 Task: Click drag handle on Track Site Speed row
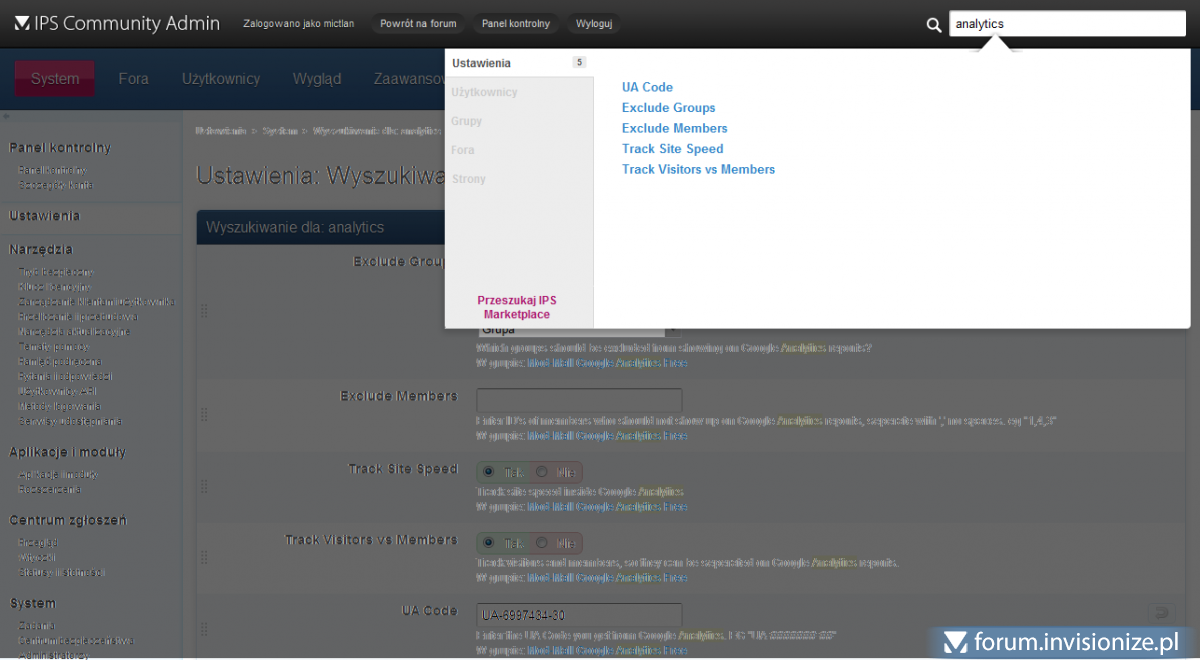tap(204, 487)
